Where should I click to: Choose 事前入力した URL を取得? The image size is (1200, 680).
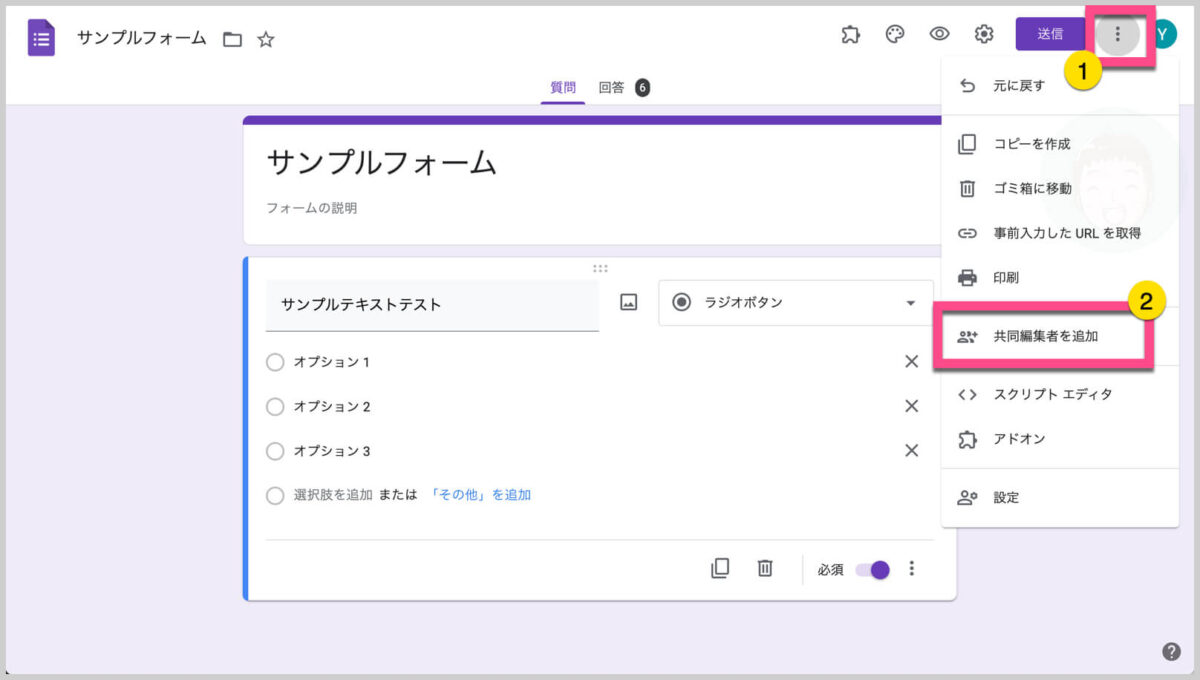pyautogui.click(x=1060, y=233)
